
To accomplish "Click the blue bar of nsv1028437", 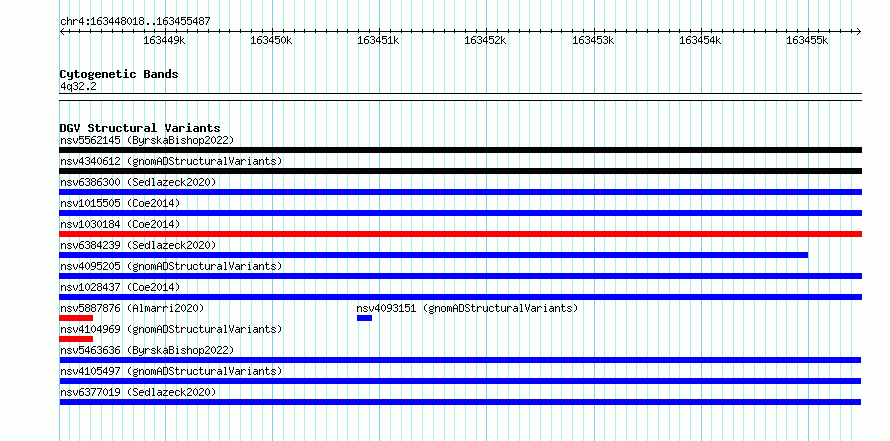I will (x=460, y=297).
